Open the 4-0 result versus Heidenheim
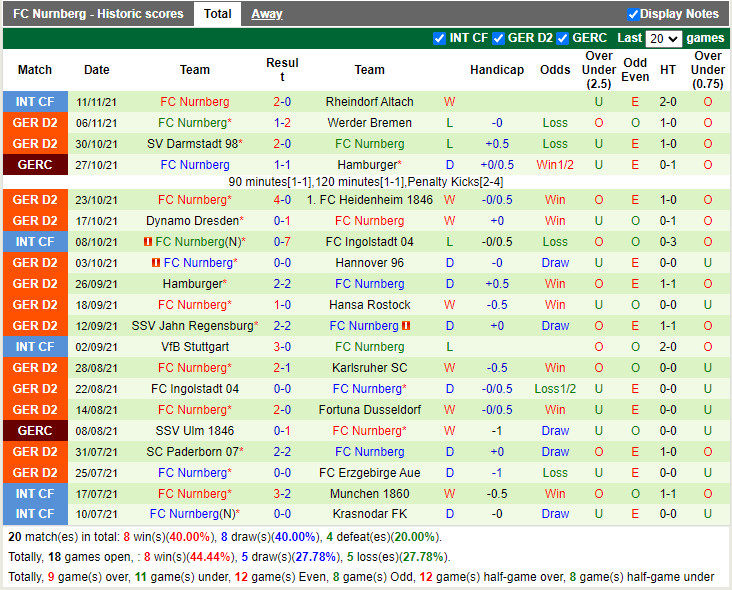 282,200
